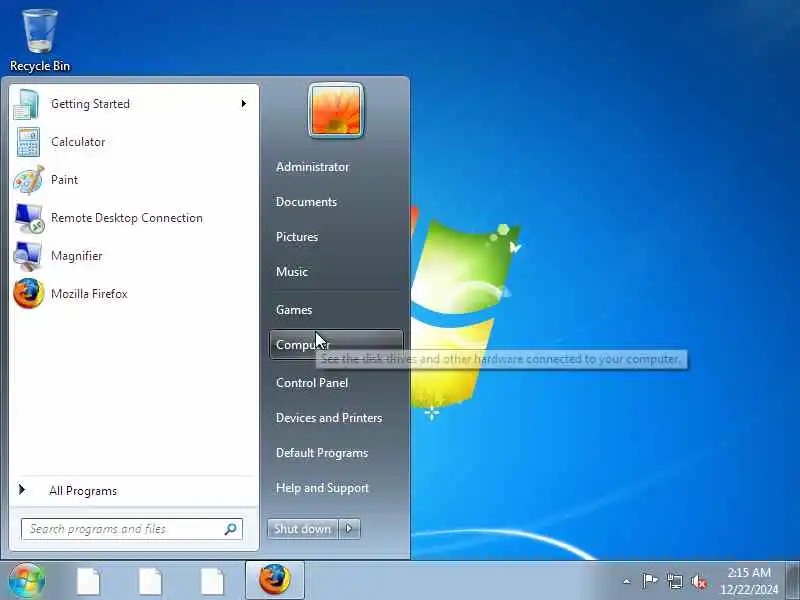Screen dimensions: 800x600
Task: Select the Getting Started label text
Action: pyautogui.click(x=90, y=104)
